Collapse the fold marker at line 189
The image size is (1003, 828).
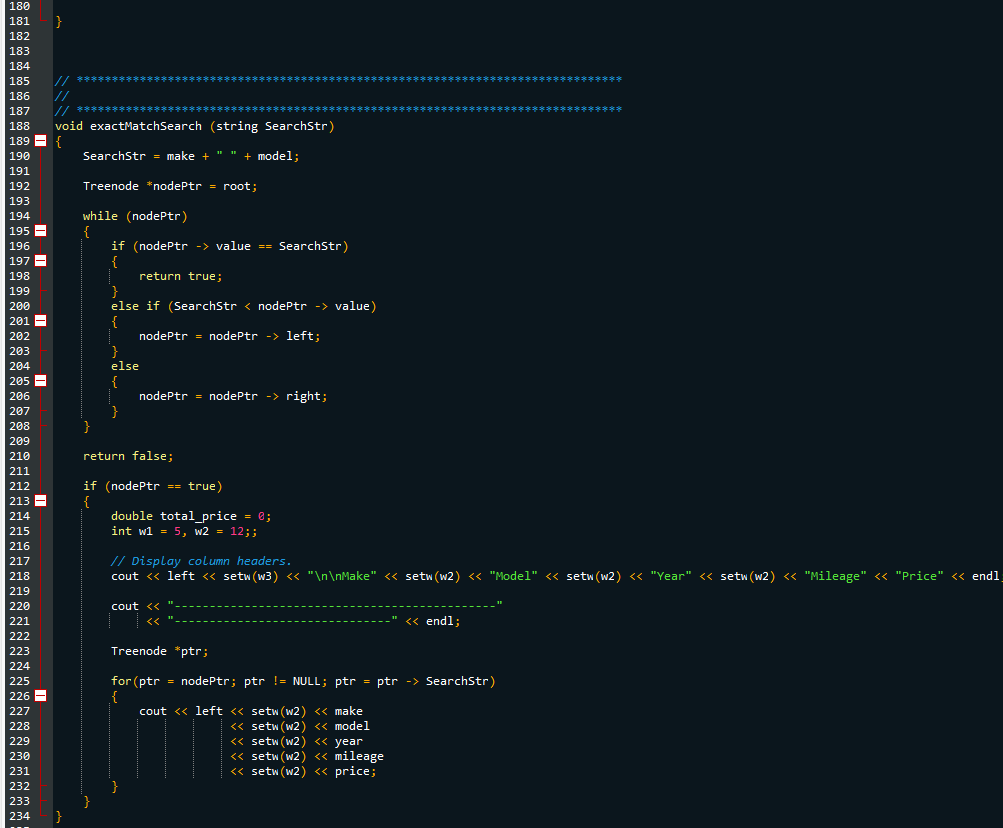coord(40,141)
